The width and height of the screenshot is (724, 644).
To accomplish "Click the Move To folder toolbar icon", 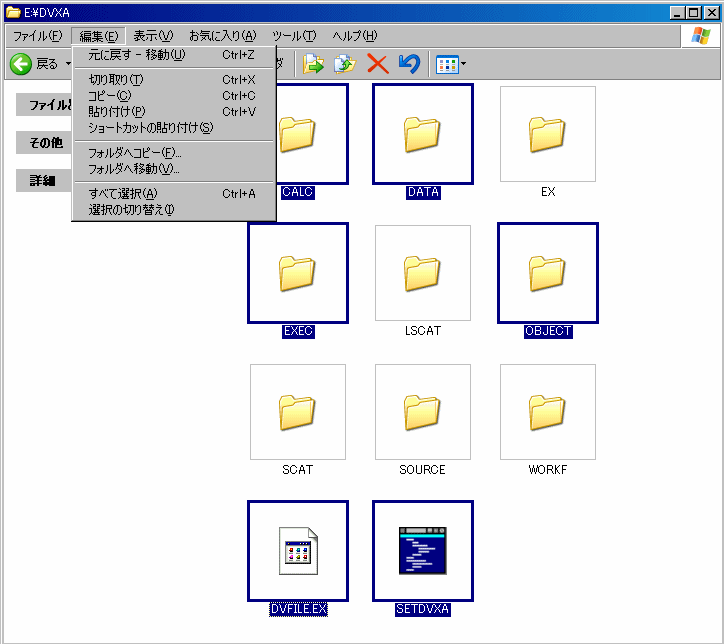I will point(314,64).
